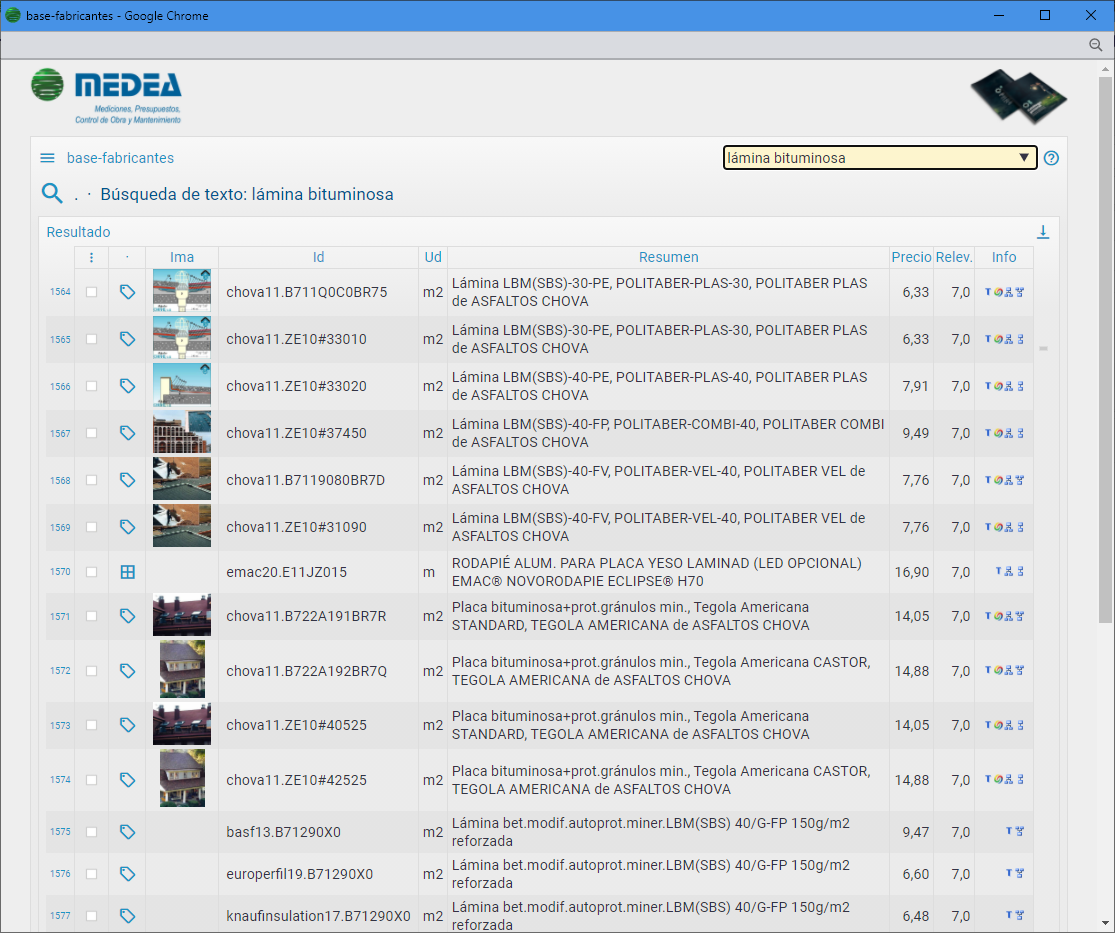Click the Id column header
Screen dimensions: 1115x933
coord(318,258)
